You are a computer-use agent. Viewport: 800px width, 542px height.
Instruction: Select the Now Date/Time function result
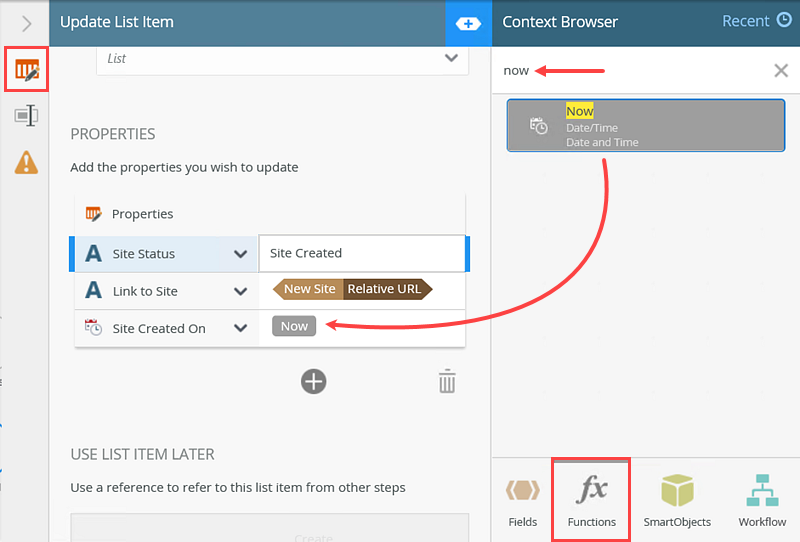(645, 126)
